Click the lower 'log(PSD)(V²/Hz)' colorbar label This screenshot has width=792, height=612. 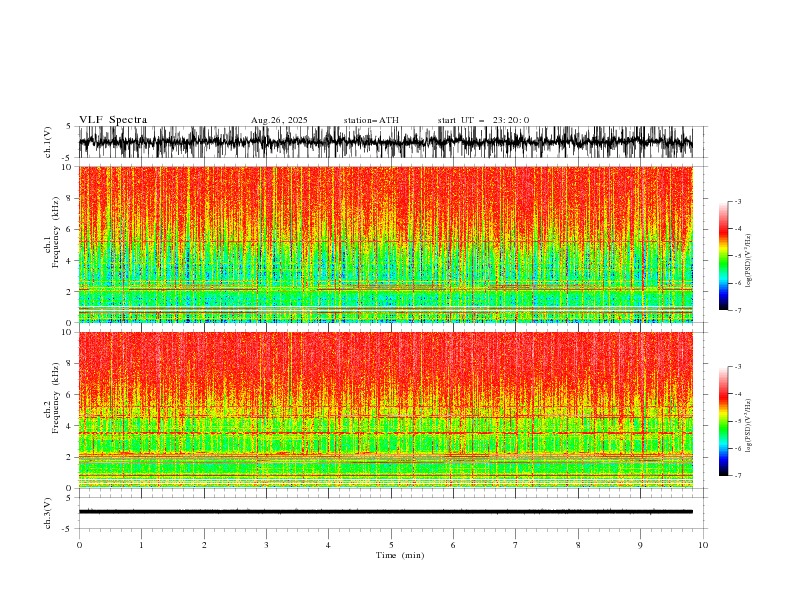click(748, 426)
